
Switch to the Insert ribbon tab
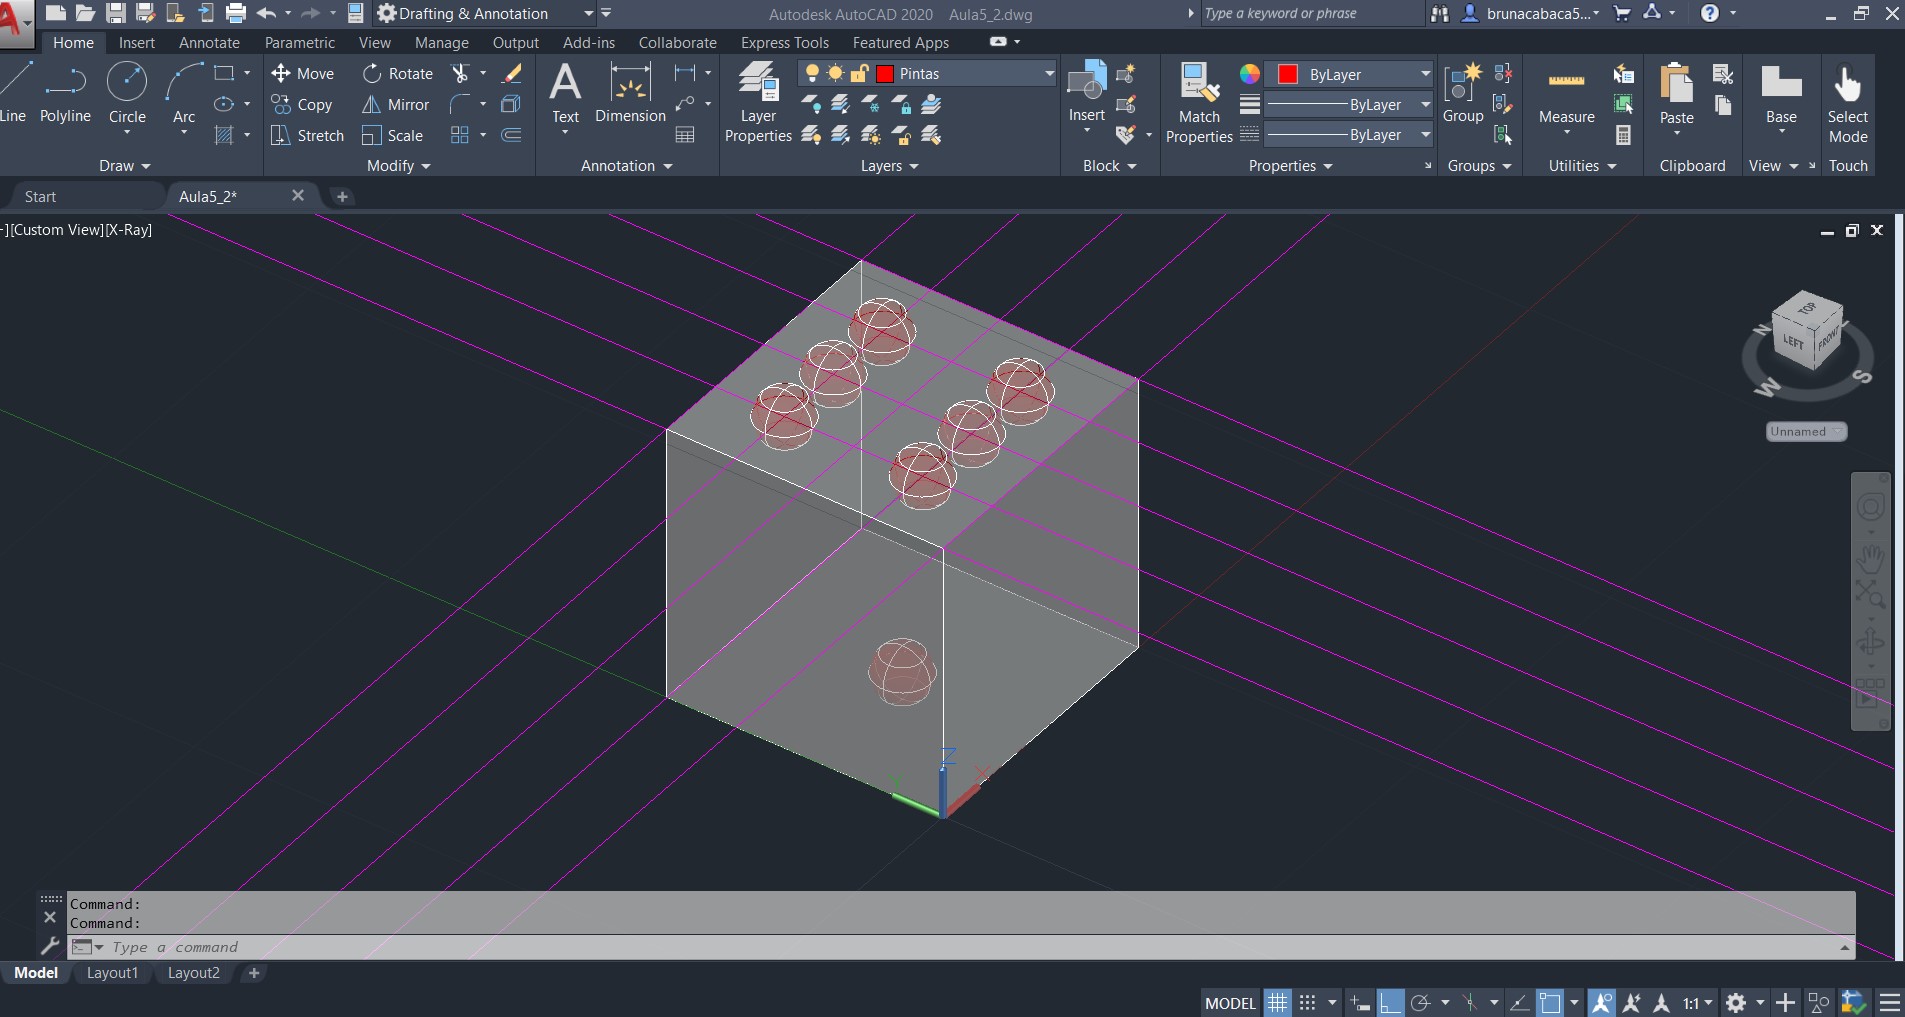click(x=136, y=42)
